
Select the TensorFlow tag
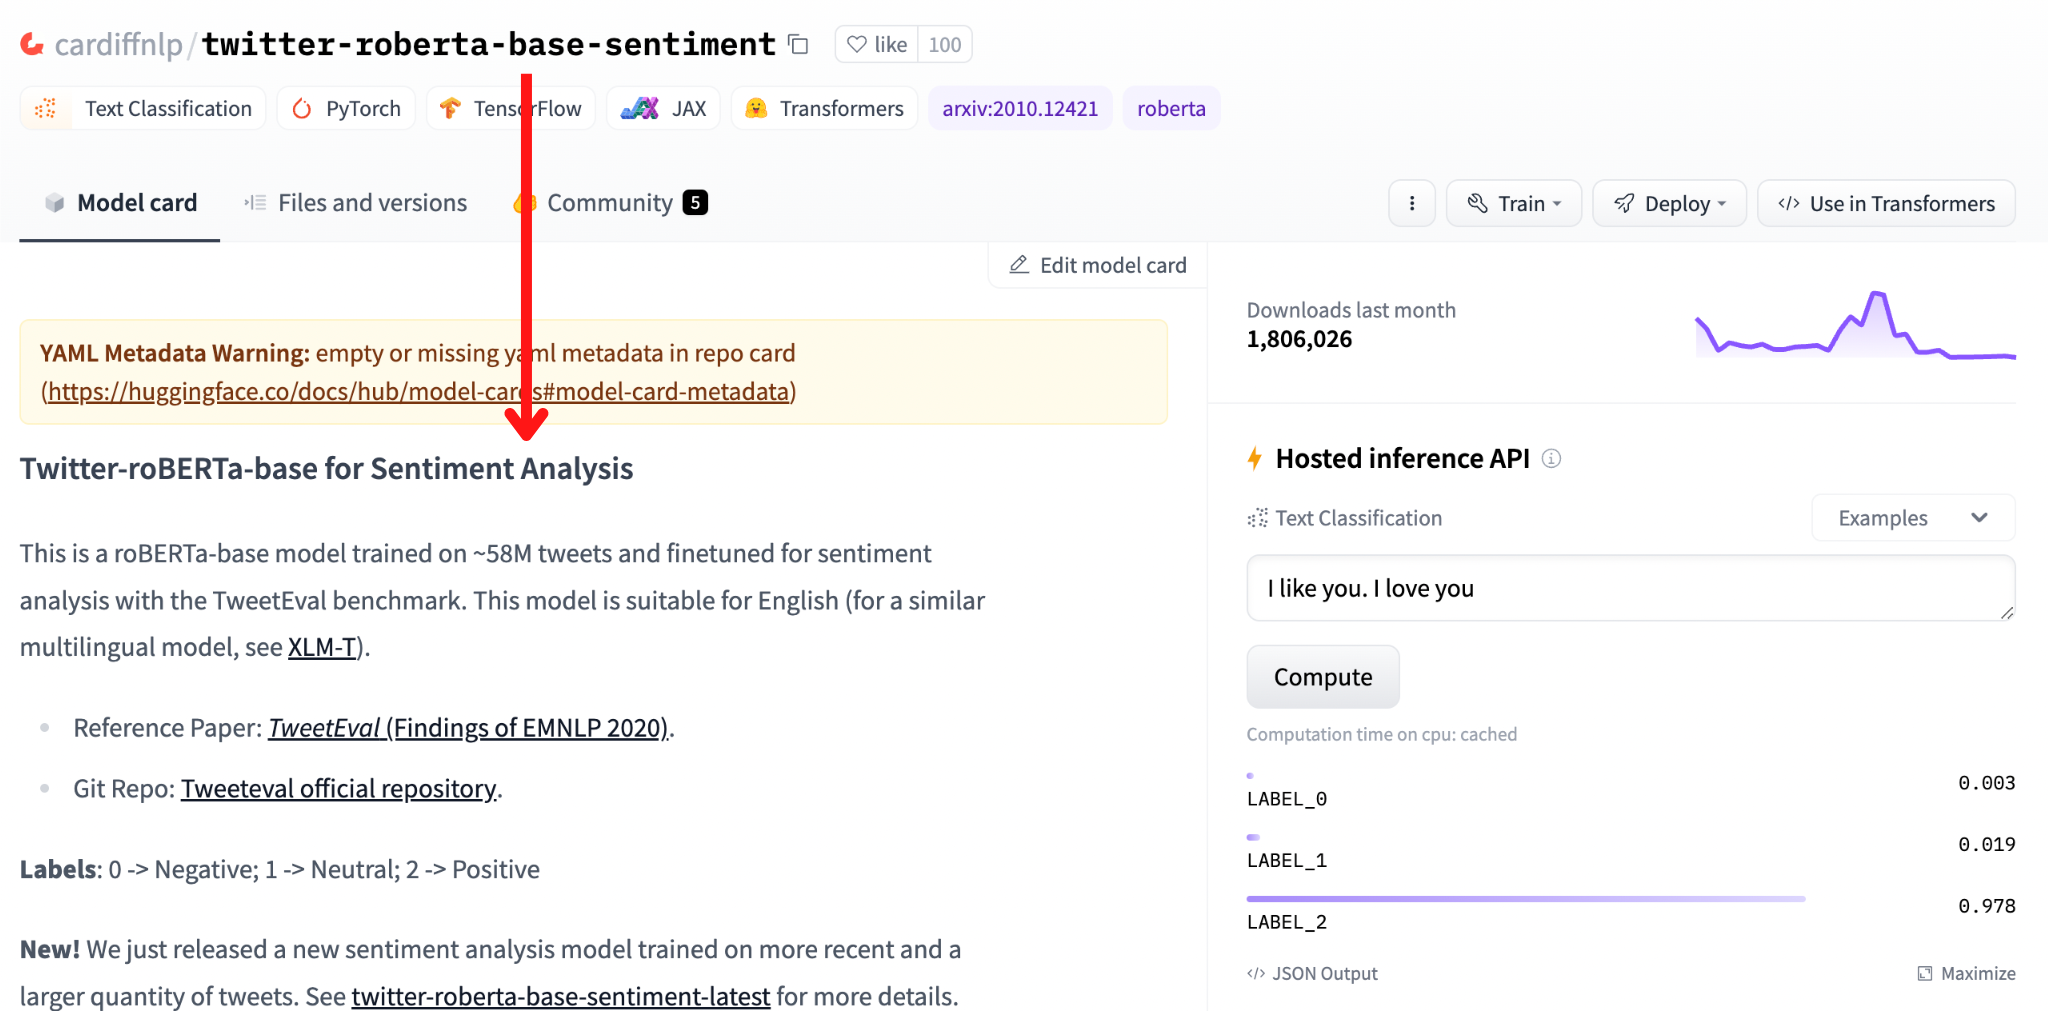click(x=511, y=108)
